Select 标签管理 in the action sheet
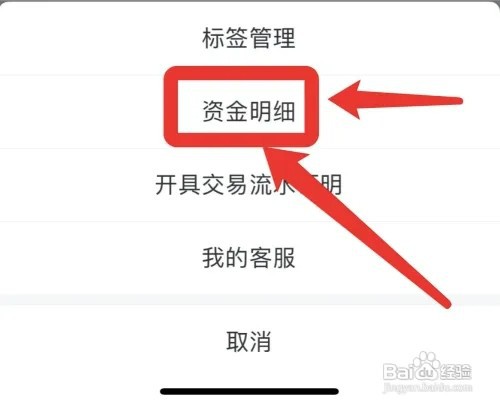The image size is (500, 405). [249, 38]
